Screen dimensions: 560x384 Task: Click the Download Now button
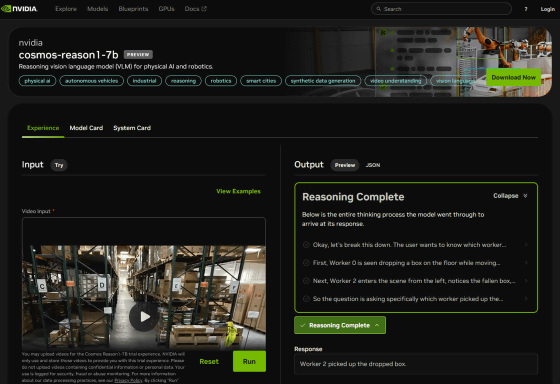point(514,77)
